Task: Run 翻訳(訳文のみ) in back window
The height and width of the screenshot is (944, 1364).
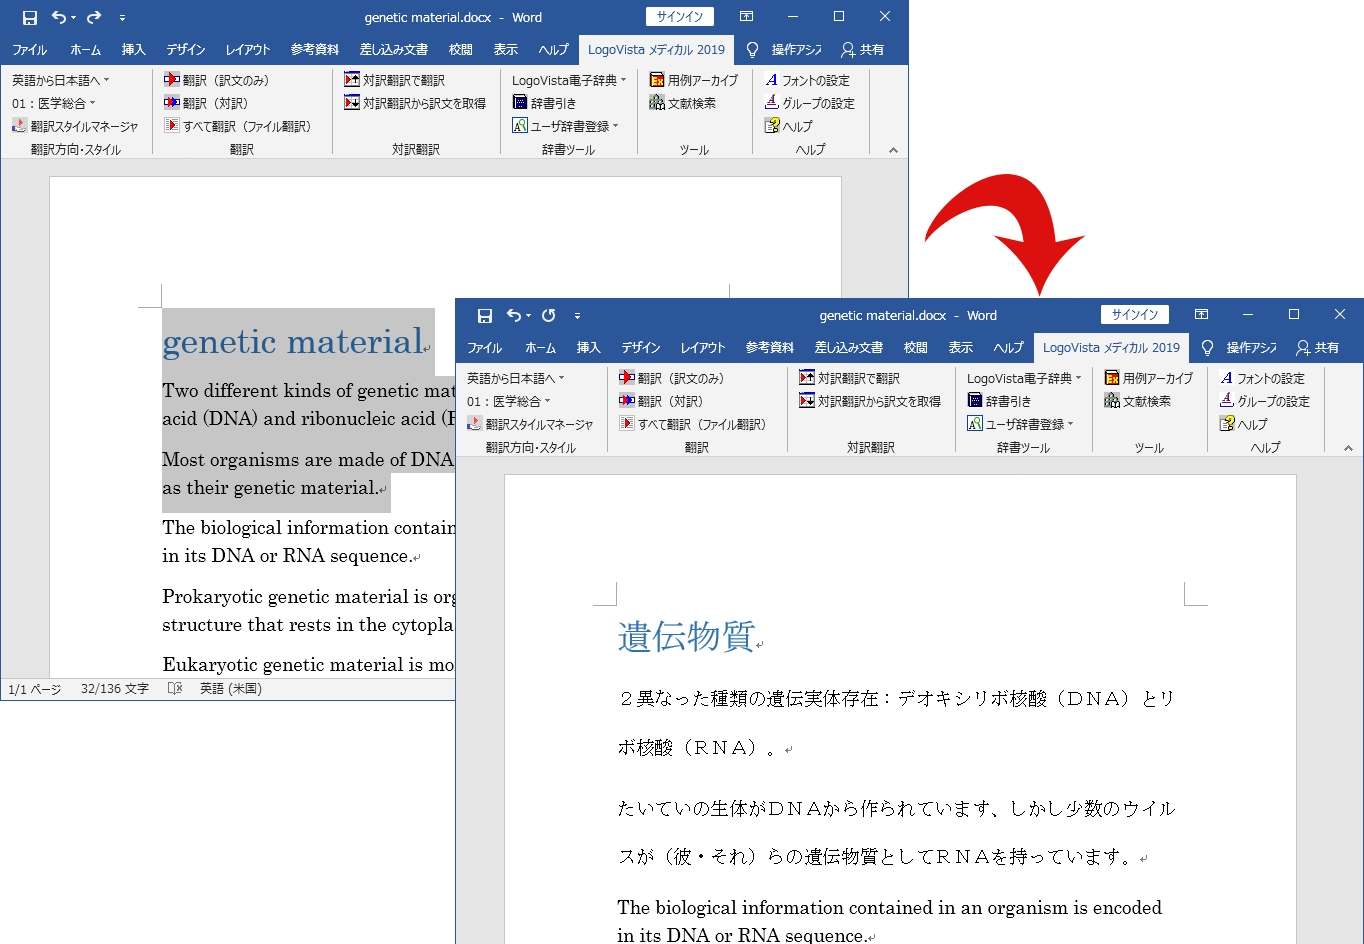Action: click(217, 80)
